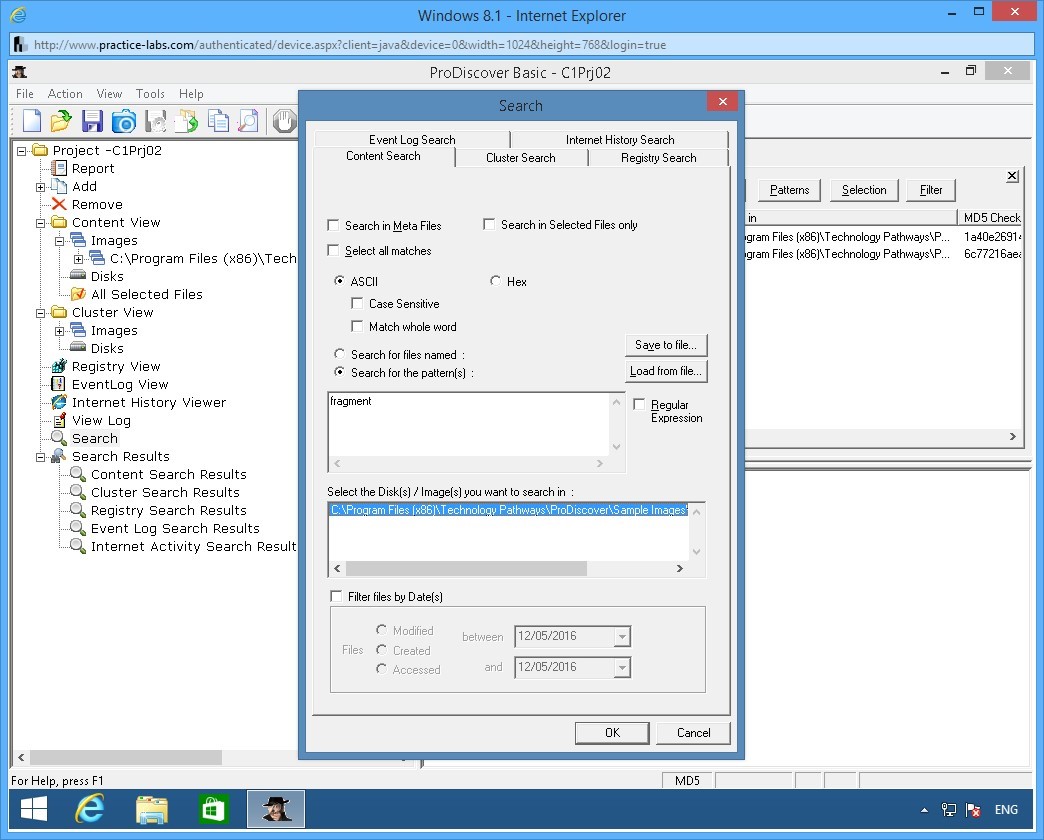Open the between date dropdown
This screenshot has width=1044, height=840.
(x=622, y=636)
